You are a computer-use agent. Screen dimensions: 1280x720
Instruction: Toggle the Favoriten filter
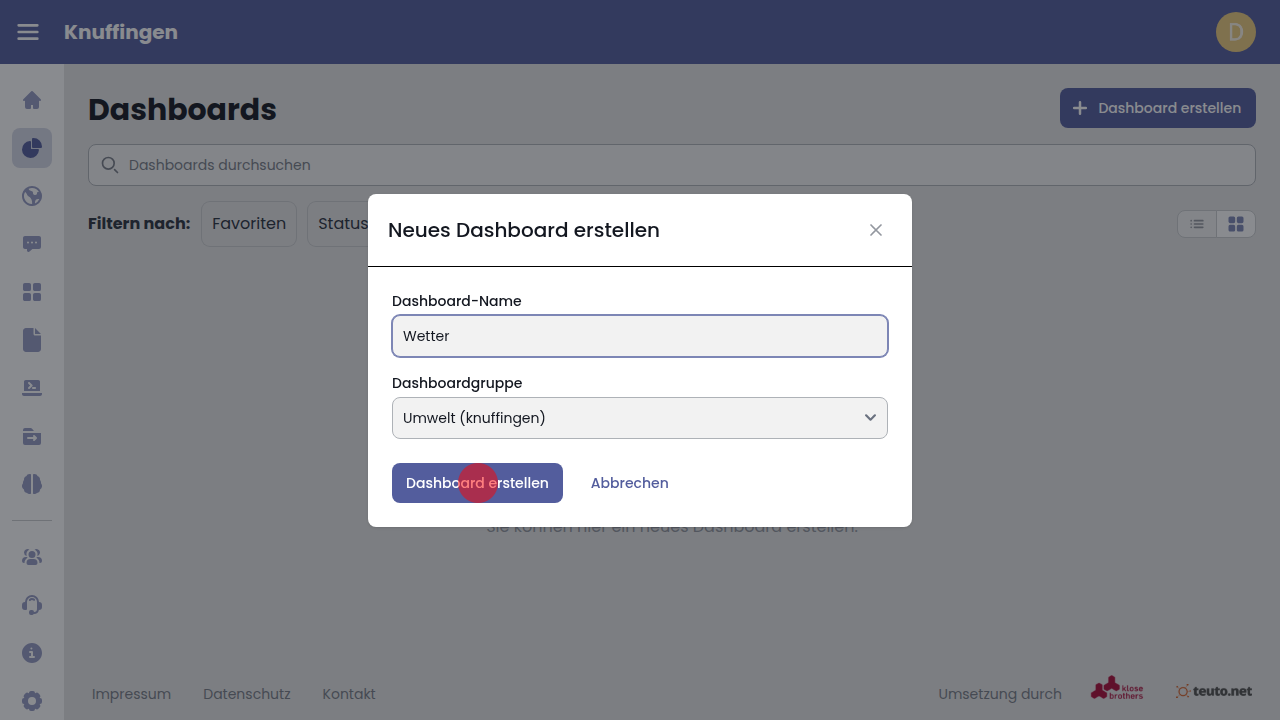[249, 224]
